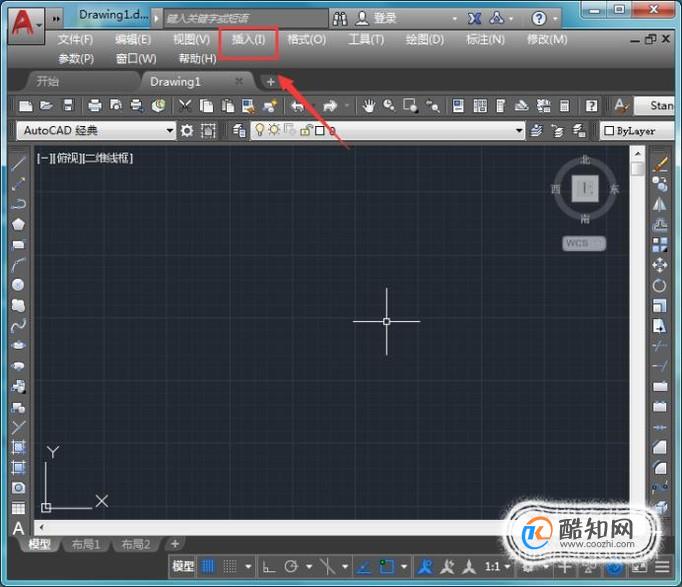Select the Rotate modify tool
Viewport: 682px width, 587px height.
coord(660,285)
